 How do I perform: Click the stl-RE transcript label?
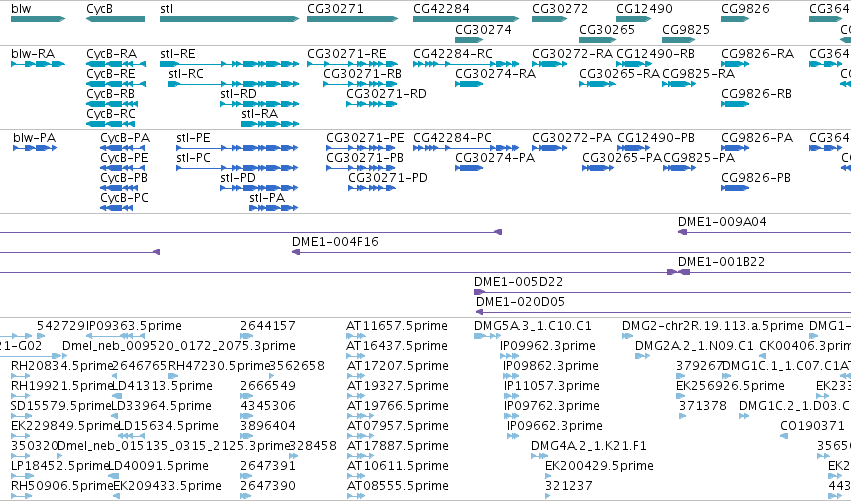[177, 54]
